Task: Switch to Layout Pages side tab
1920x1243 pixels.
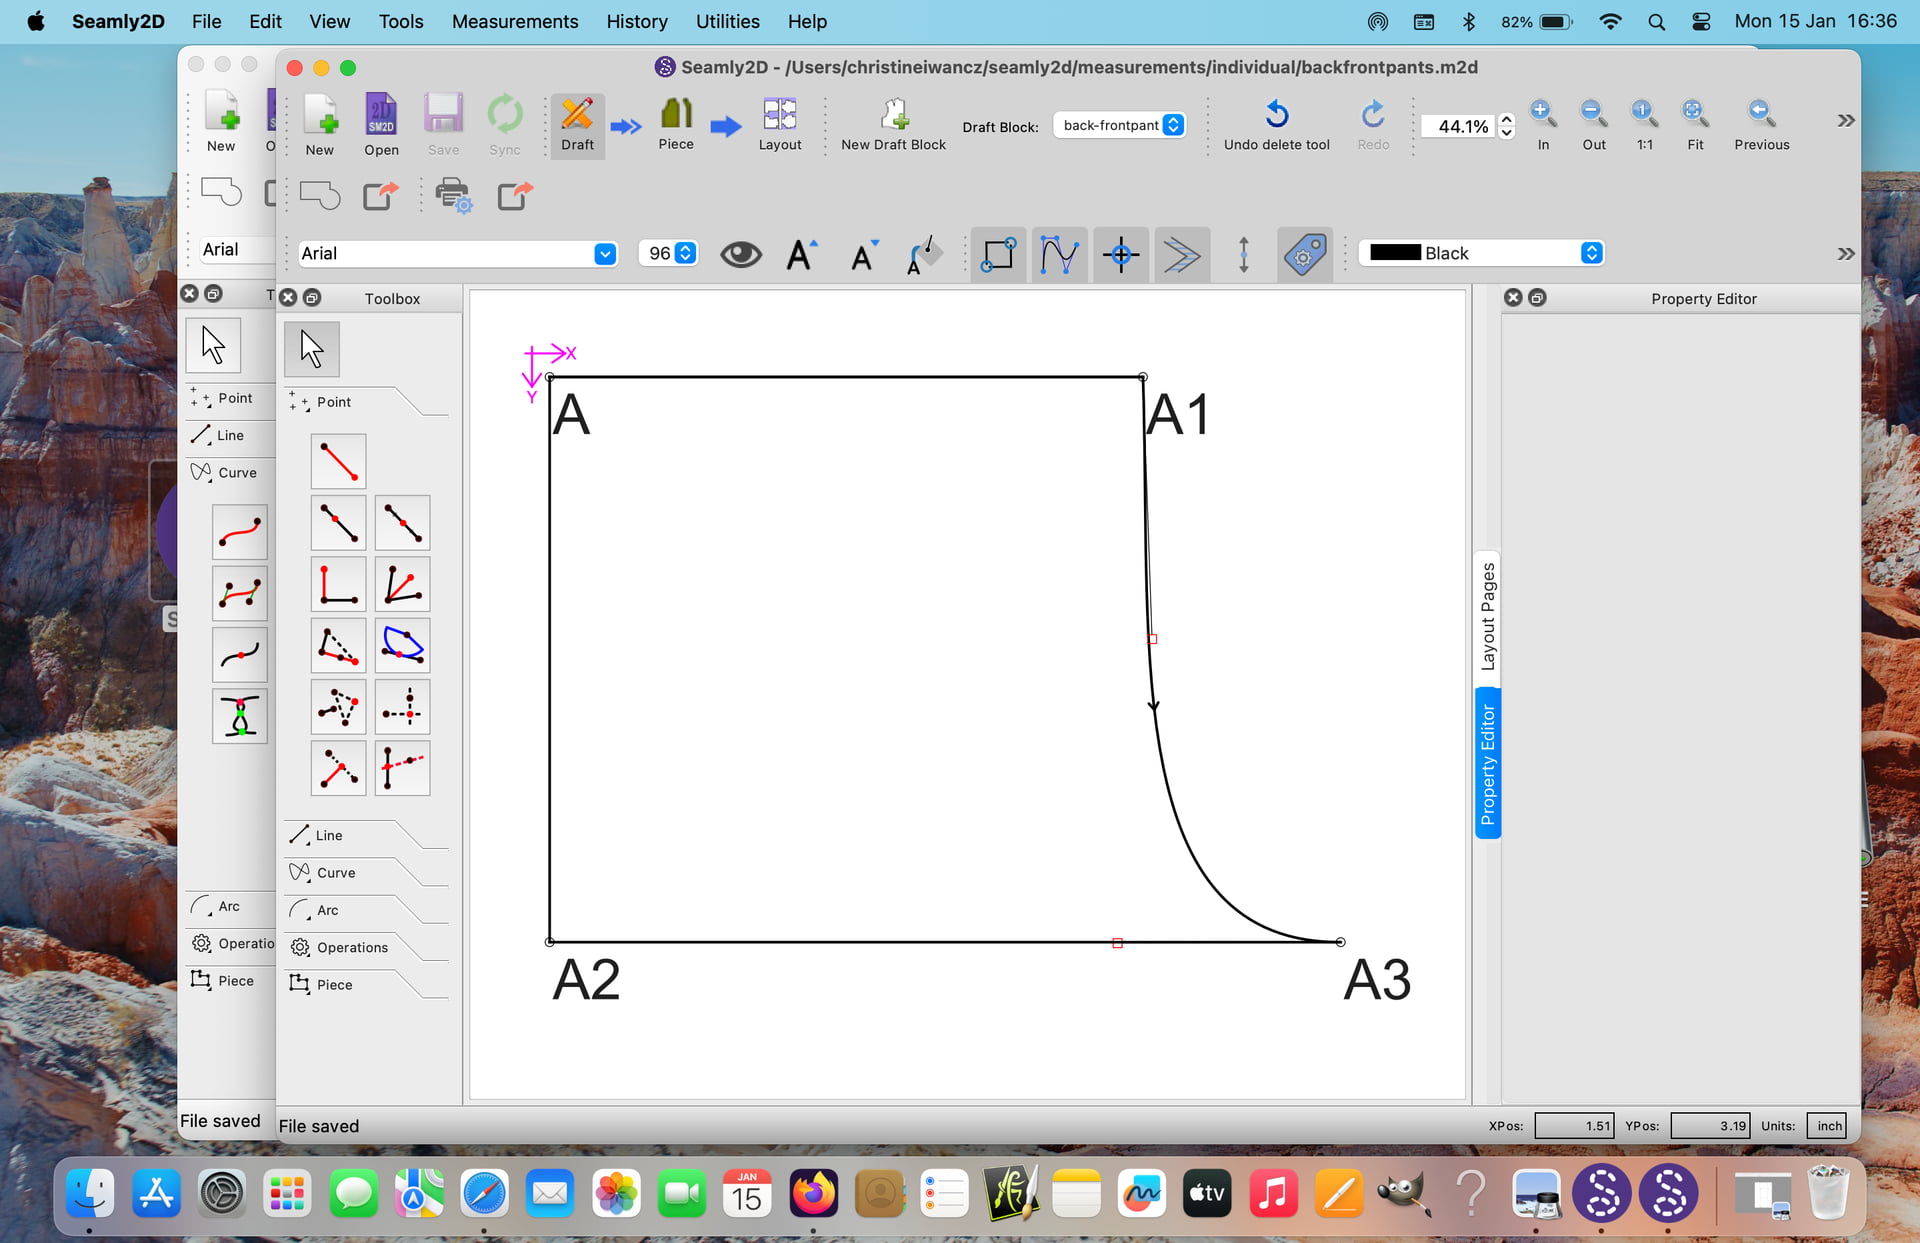Action: [x=1488, y=616]
